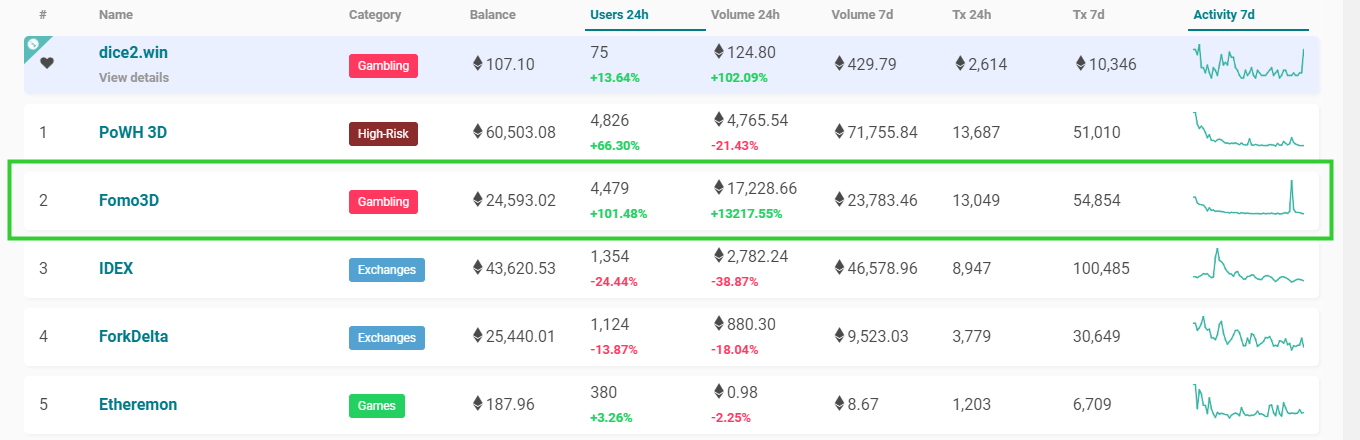The image size is (1360, 440).
Task: Click the sponsored badge on the dice2.win row
Action: coord(32,45)
